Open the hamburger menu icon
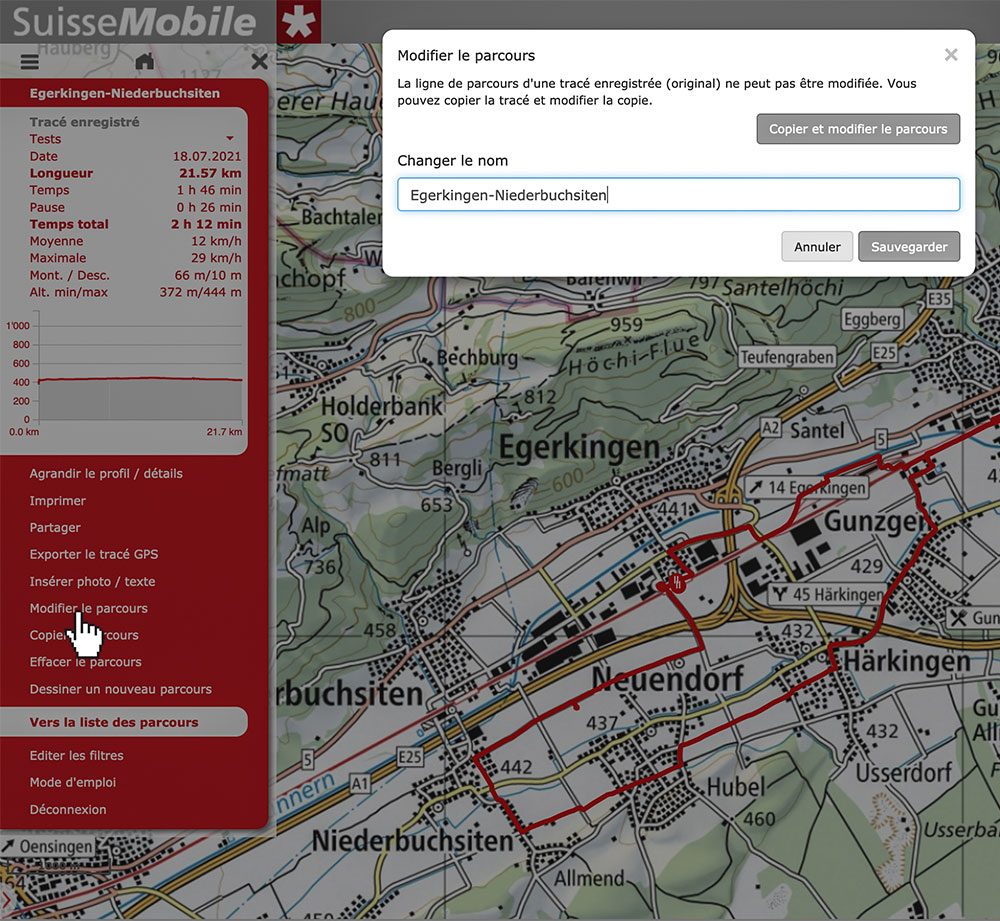1000x921 pixels. click(x=29, y=62)
